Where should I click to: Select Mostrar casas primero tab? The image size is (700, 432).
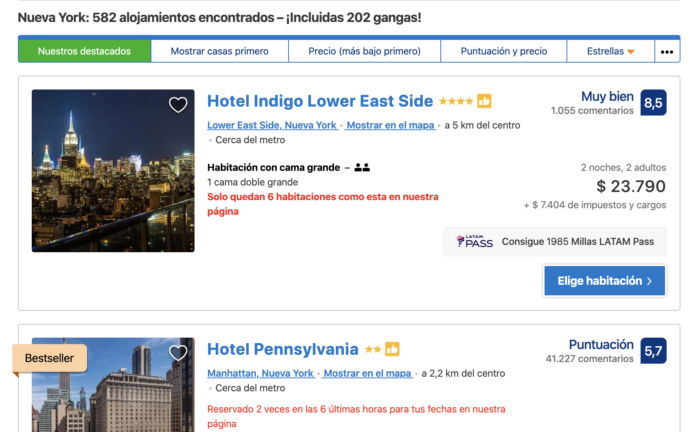(219, 51)
